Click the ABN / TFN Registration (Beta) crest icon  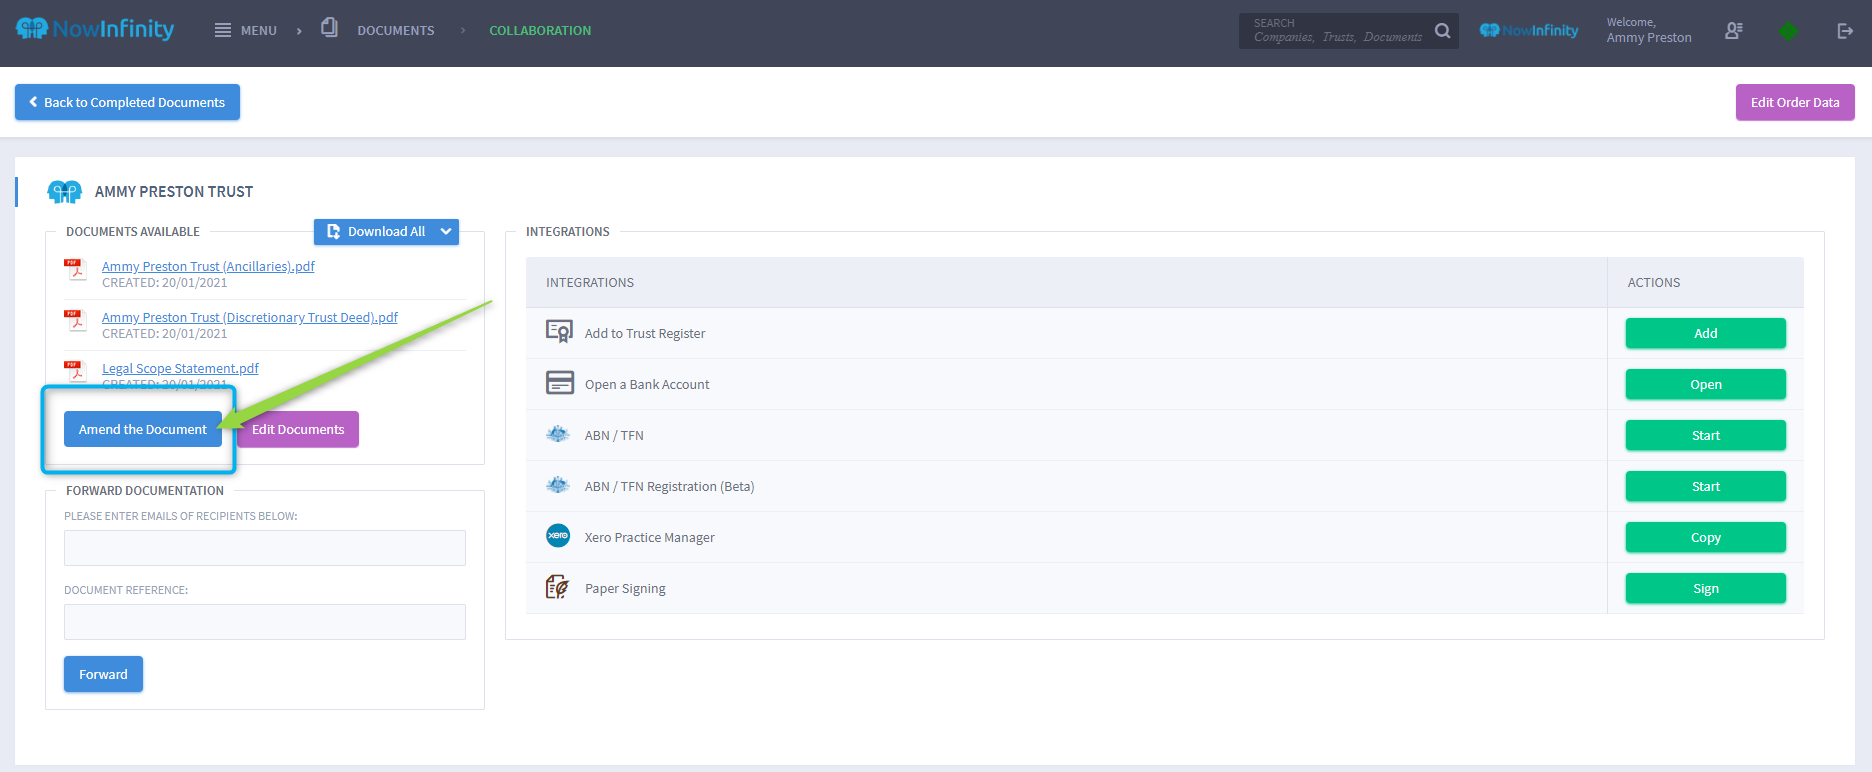click(558, 485)
